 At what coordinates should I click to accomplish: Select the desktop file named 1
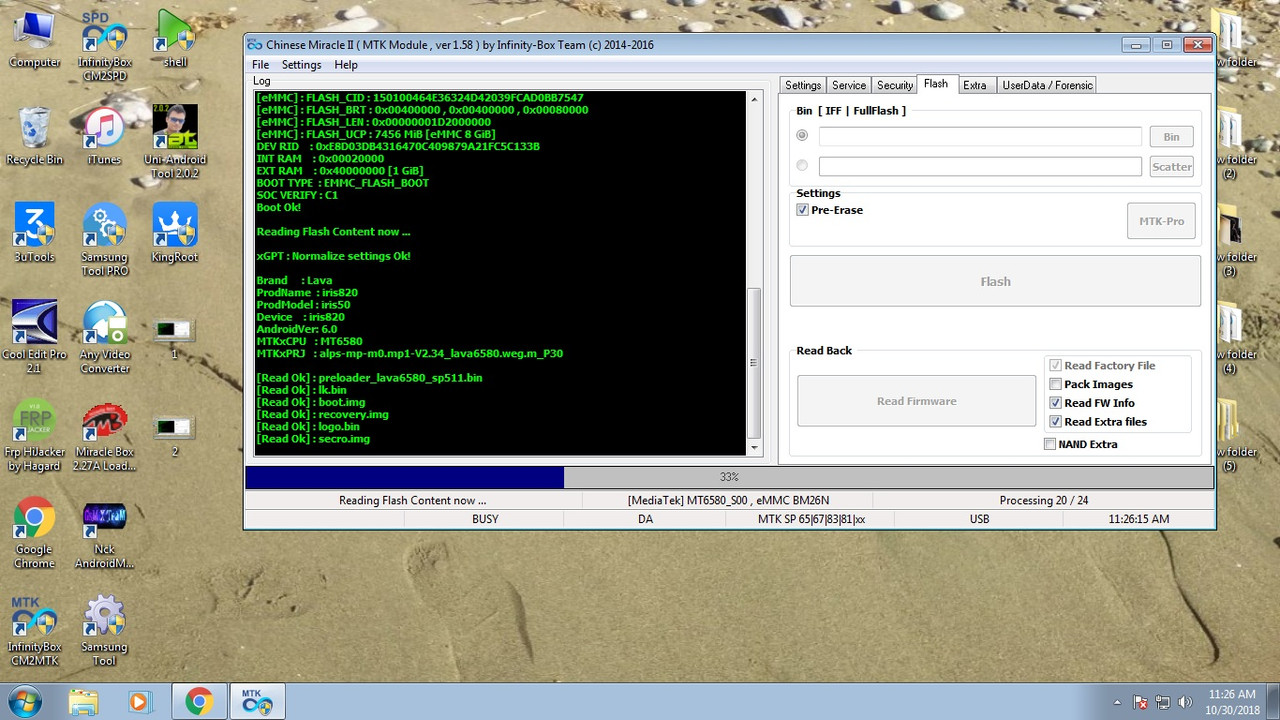tap(174, 338)
